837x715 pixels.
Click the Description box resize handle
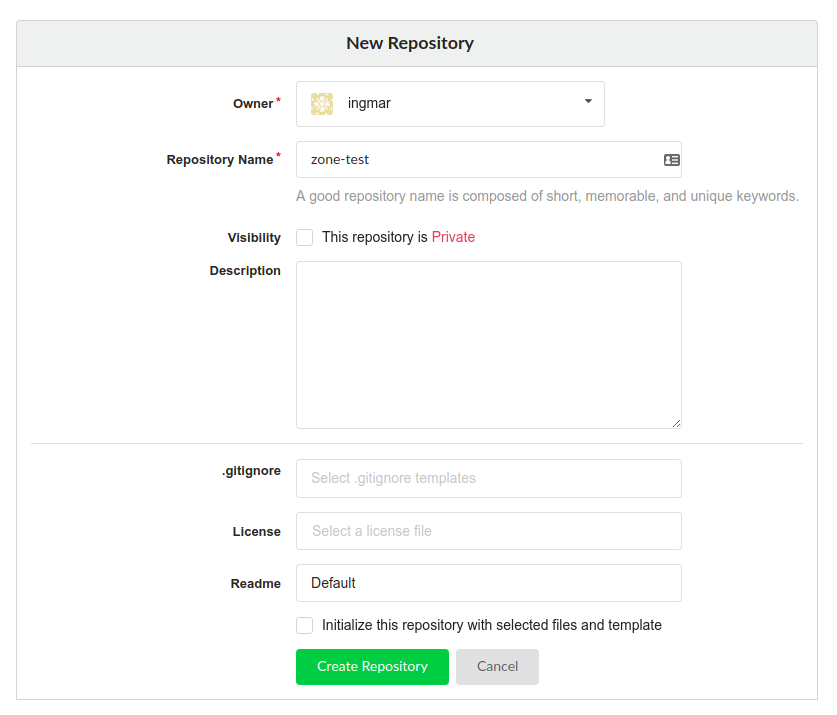click(676, 423)
